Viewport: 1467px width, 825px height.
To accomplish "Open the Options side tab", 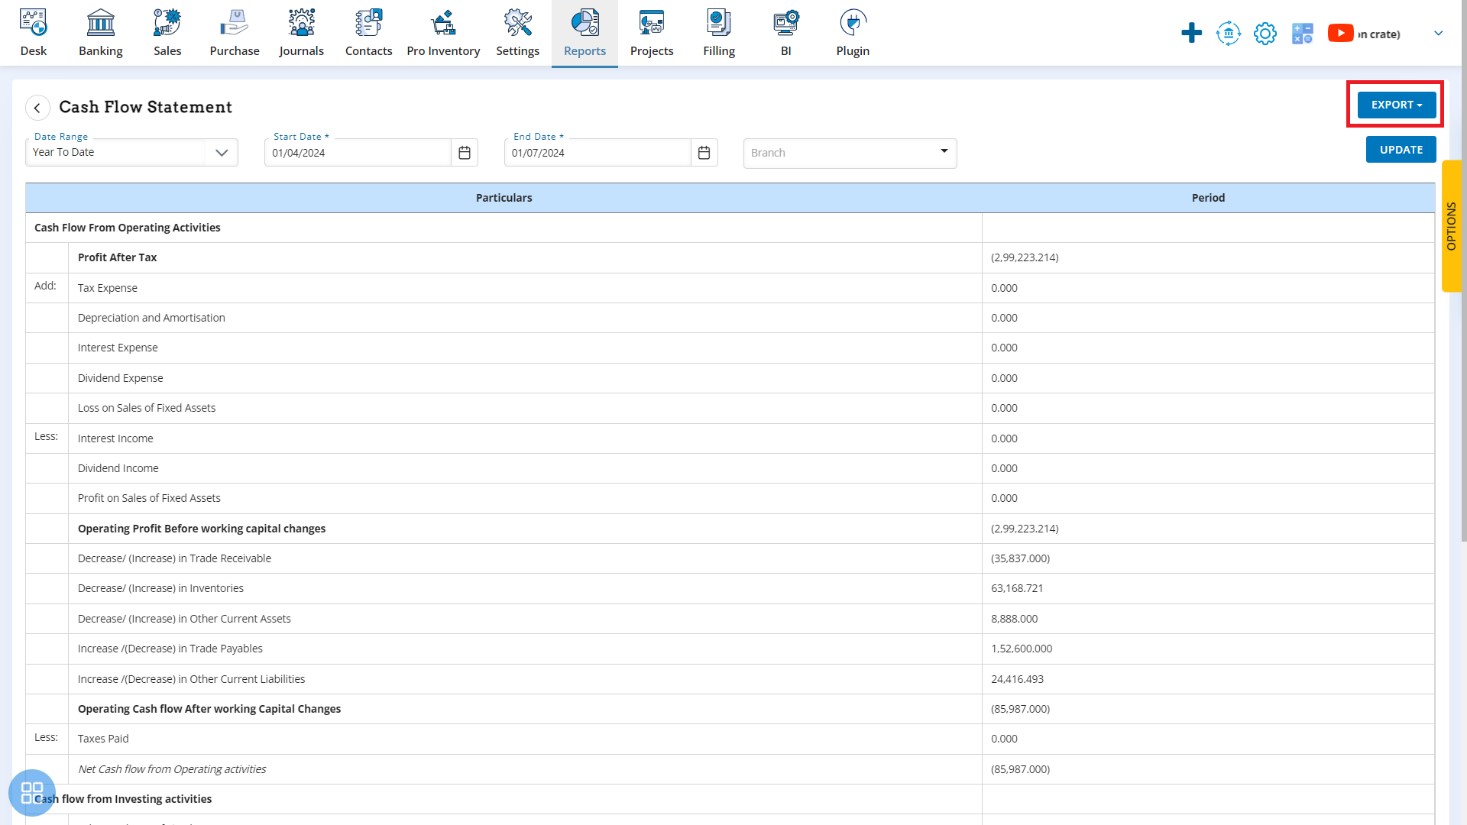I will [x=1452, y=226].
